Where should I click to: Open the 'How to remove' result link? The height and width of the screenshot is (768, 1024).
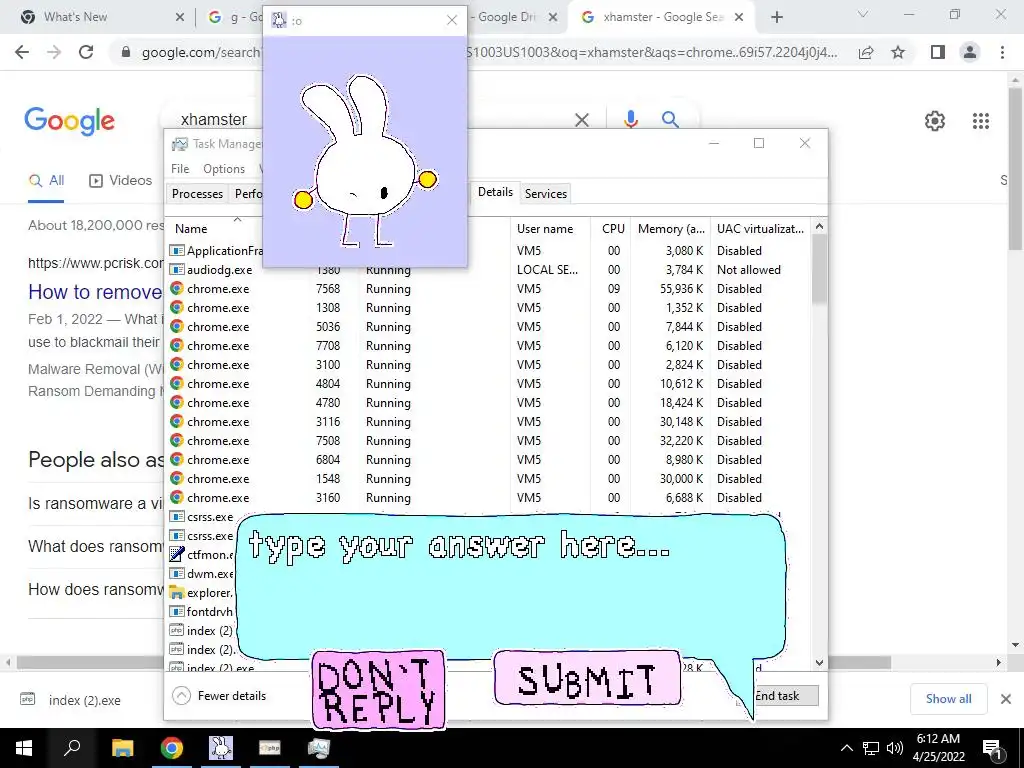[95, 291]
